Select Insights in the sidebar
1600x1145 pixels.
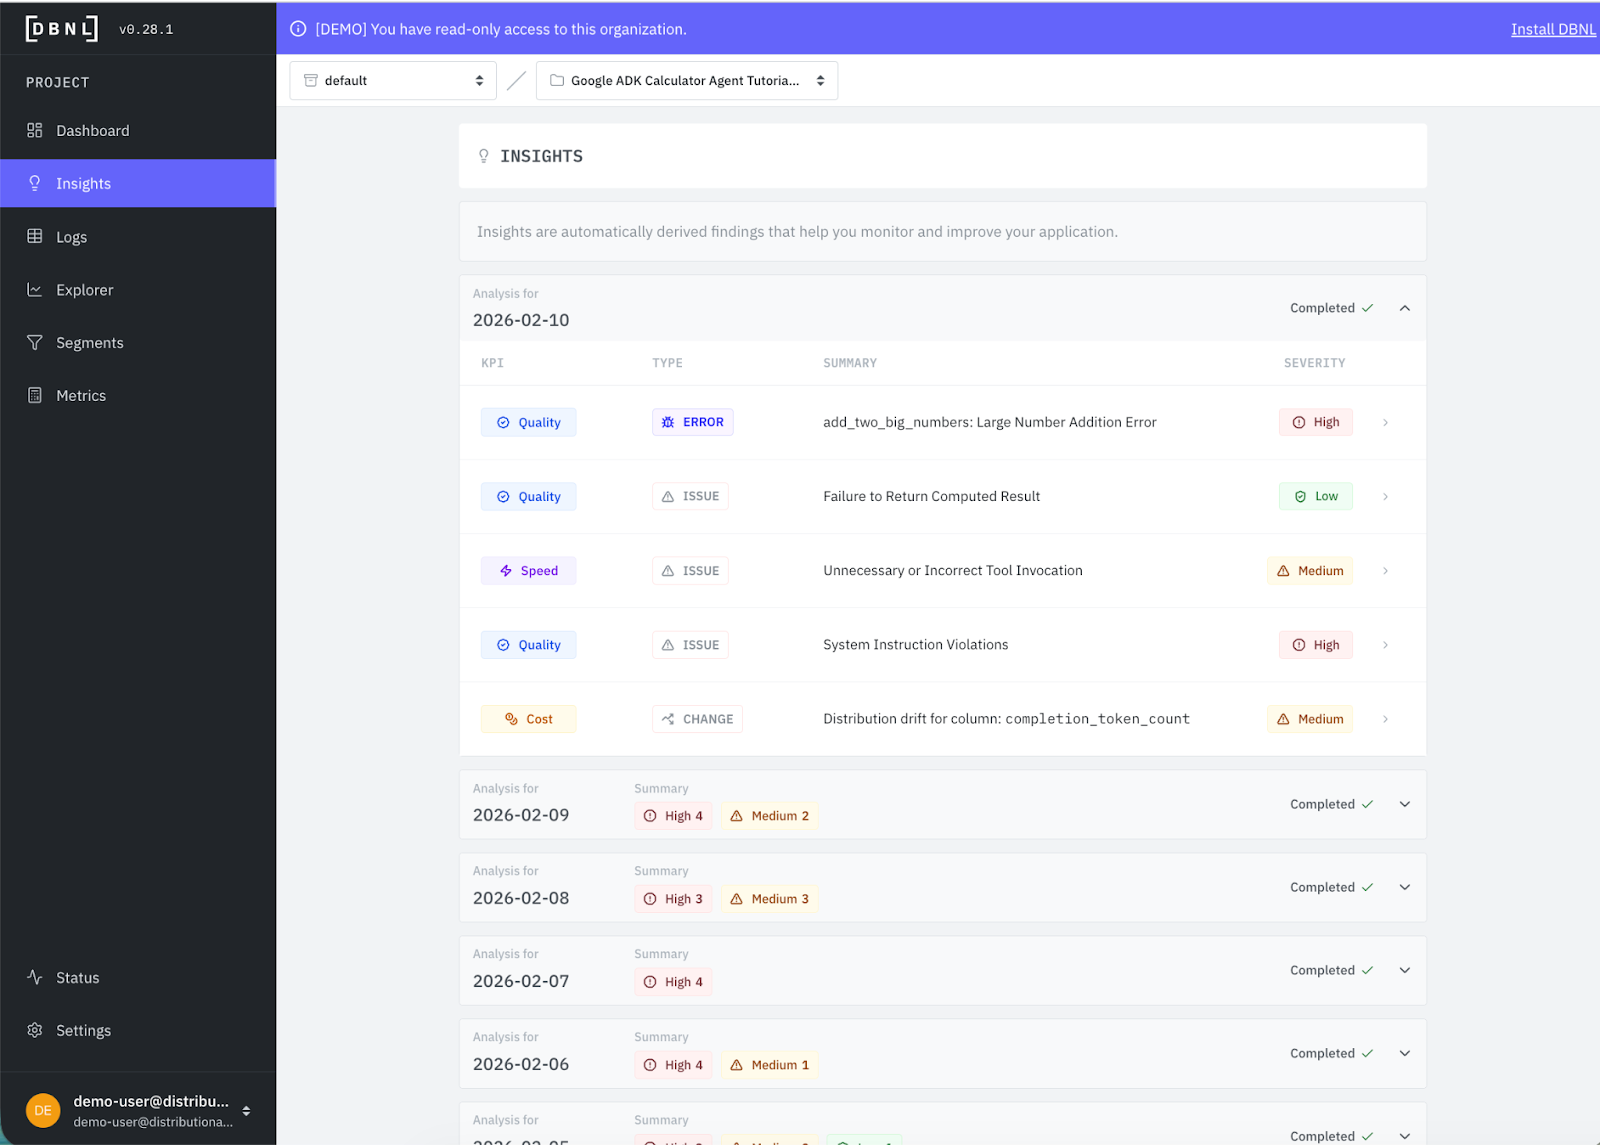tap(138, 183)
